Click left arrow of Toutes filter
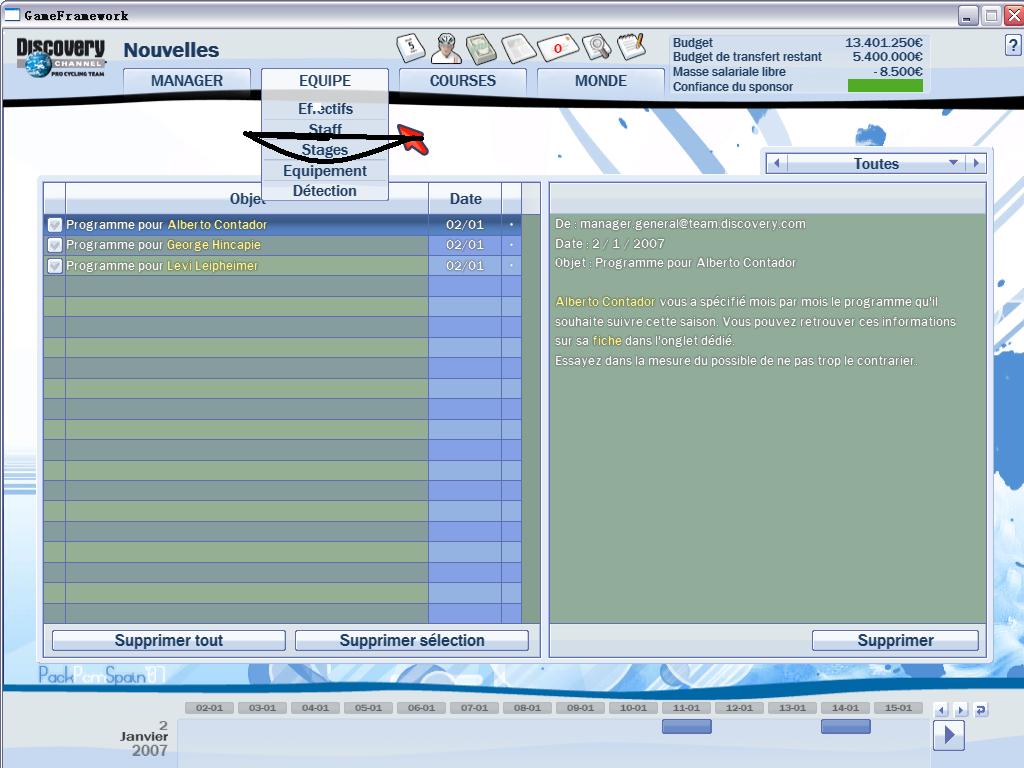 click(777, 163)
